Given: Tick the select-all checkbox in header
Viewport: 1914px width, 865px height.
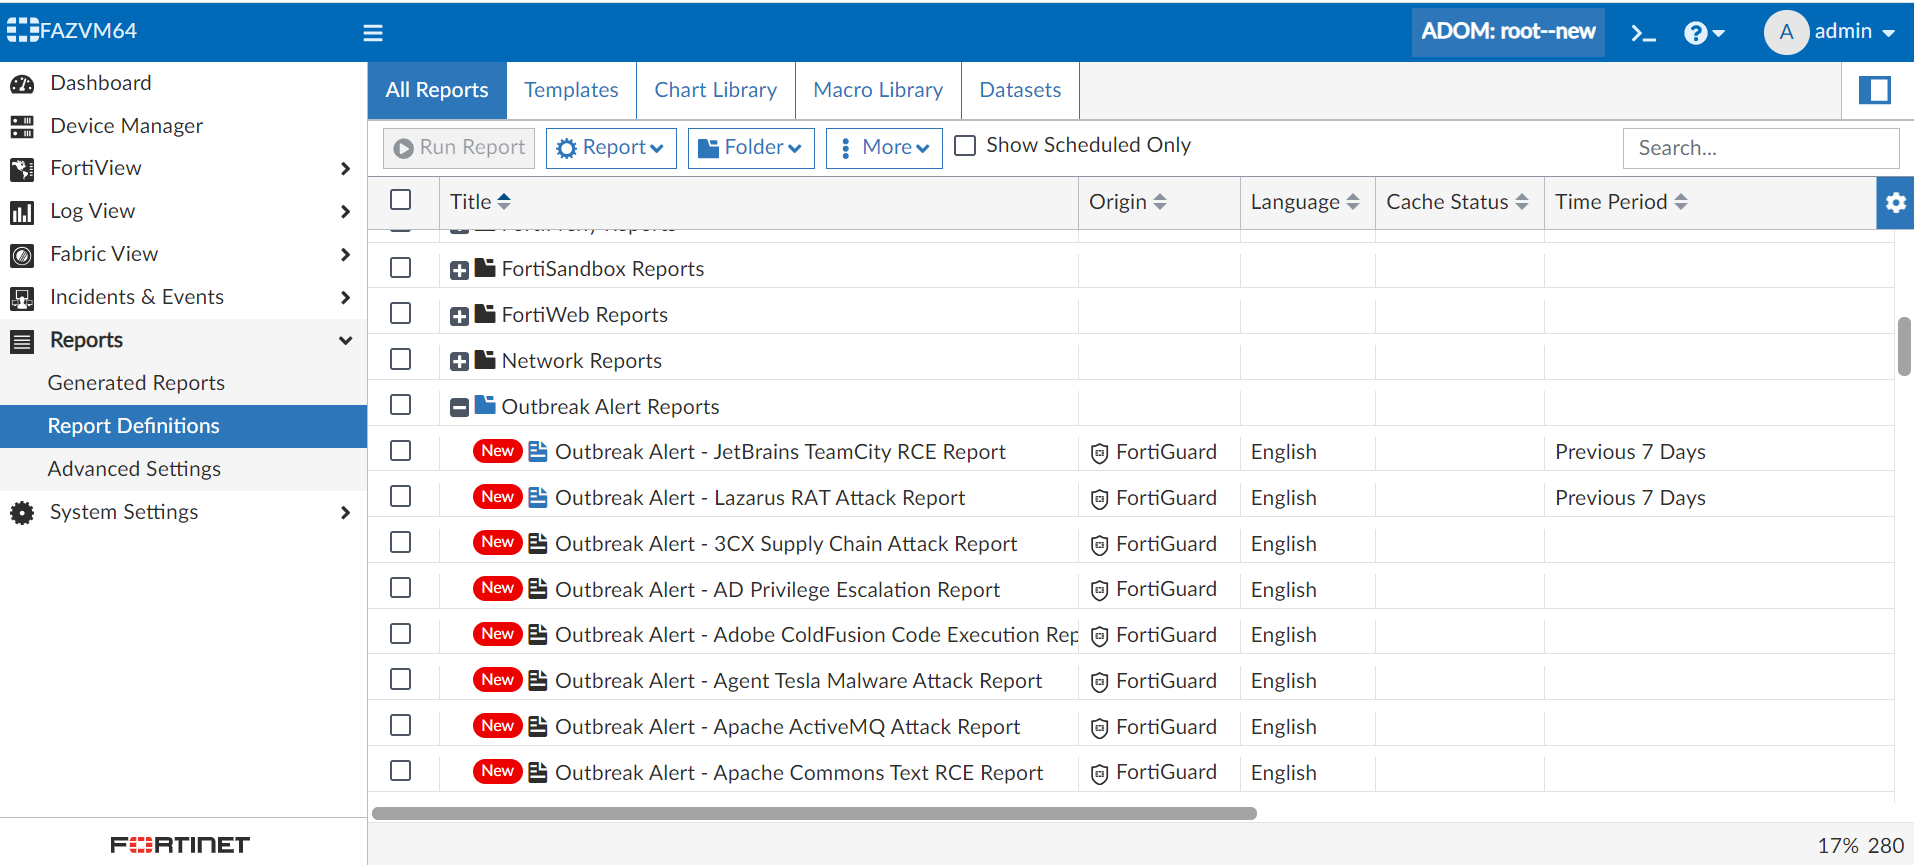Looking at the screenshot, I should (x=401, y=200).
